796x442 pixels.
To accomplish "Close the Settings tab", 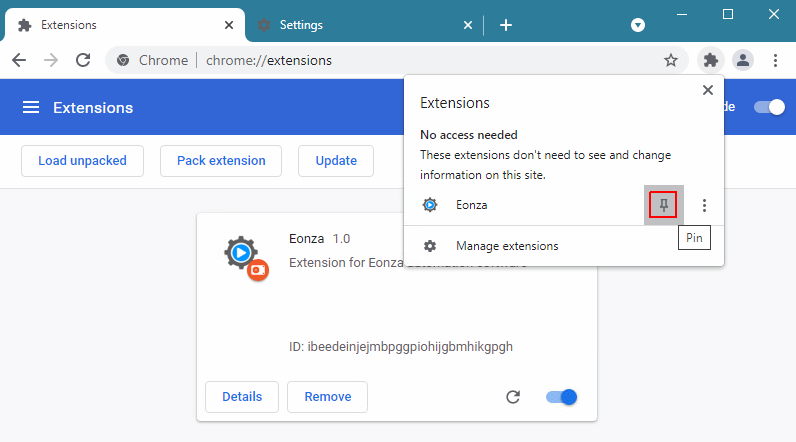I will [x=468, y=25].
